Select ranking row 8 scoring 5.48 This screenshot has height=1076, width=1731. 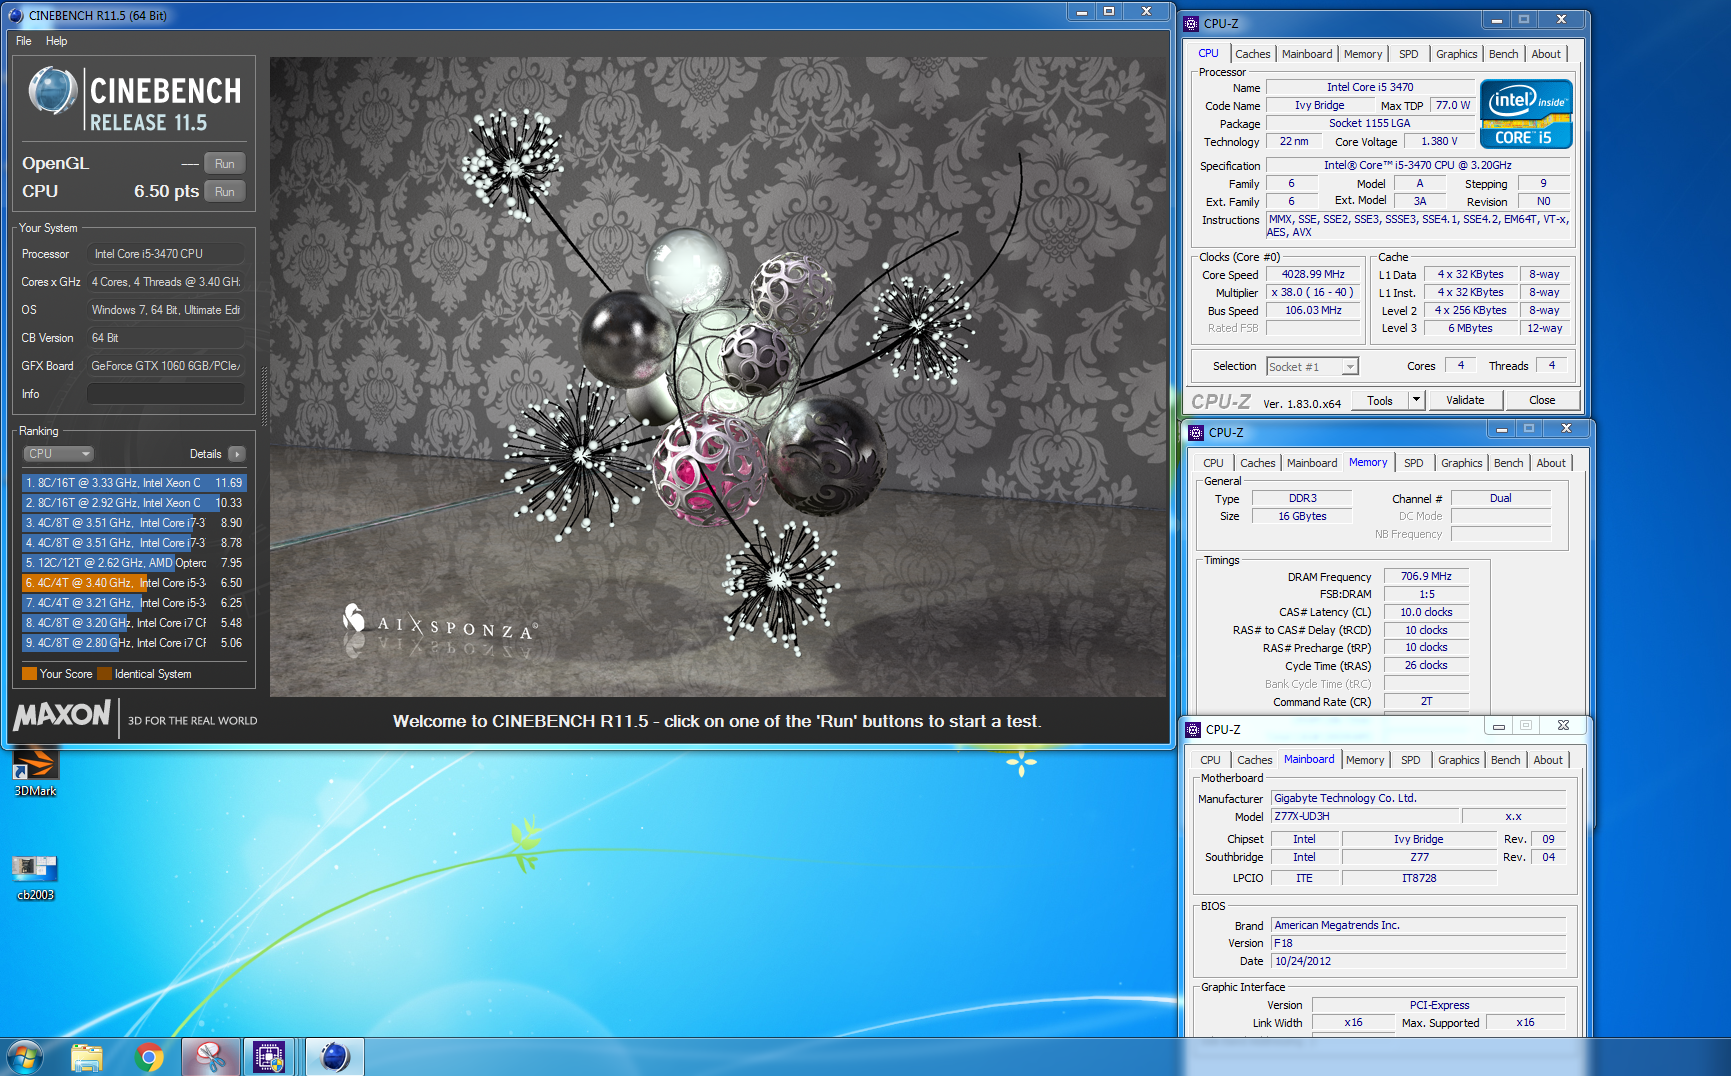click(x=133, y=623)
